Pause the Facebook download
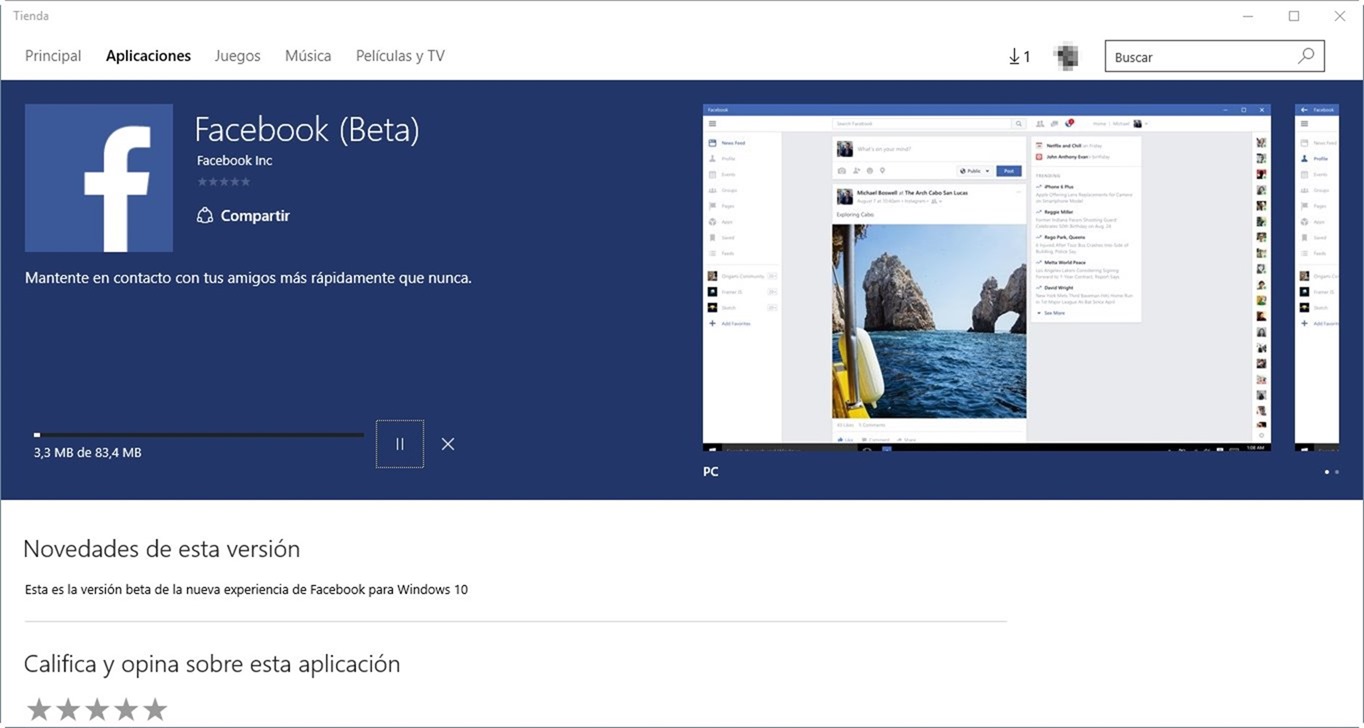Viewport: 1364px width, 728px height. [400, 444]
